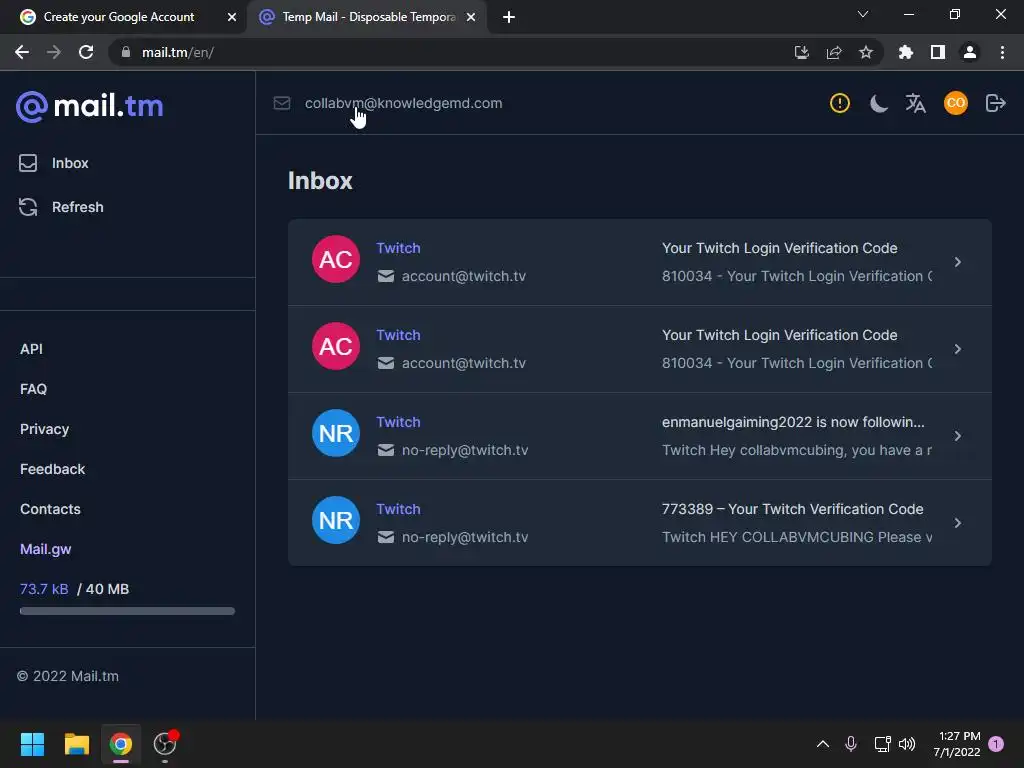Open the Feedback link in the sidebar

tap(52, 469)
